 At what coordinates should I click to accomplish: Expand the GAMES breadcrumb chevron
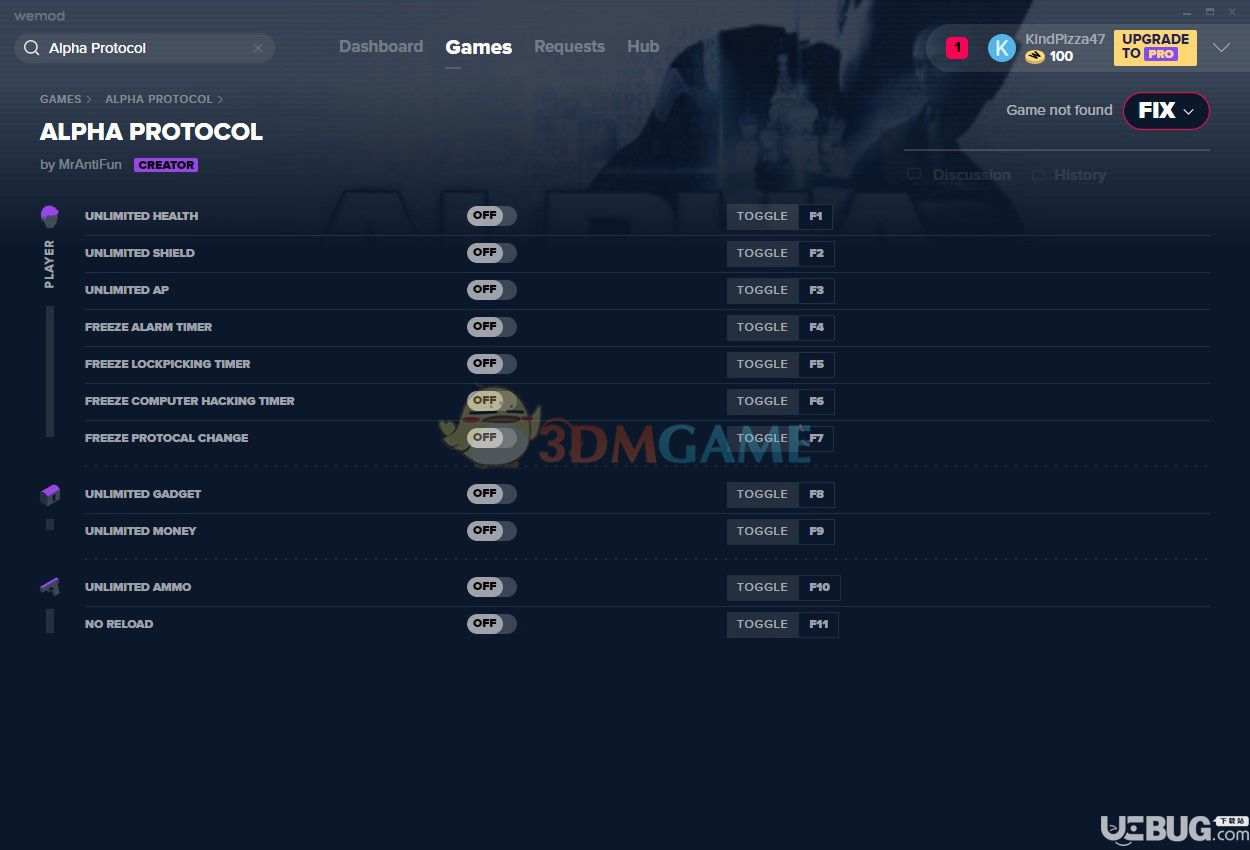[x=89, y=100]
